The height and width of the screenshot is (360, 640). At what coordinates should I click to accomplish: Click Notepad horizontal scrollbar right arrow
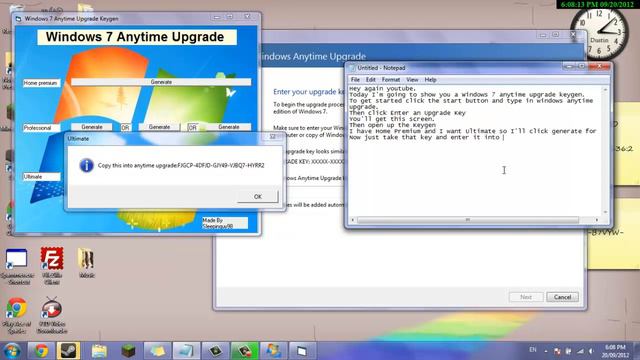597,220
